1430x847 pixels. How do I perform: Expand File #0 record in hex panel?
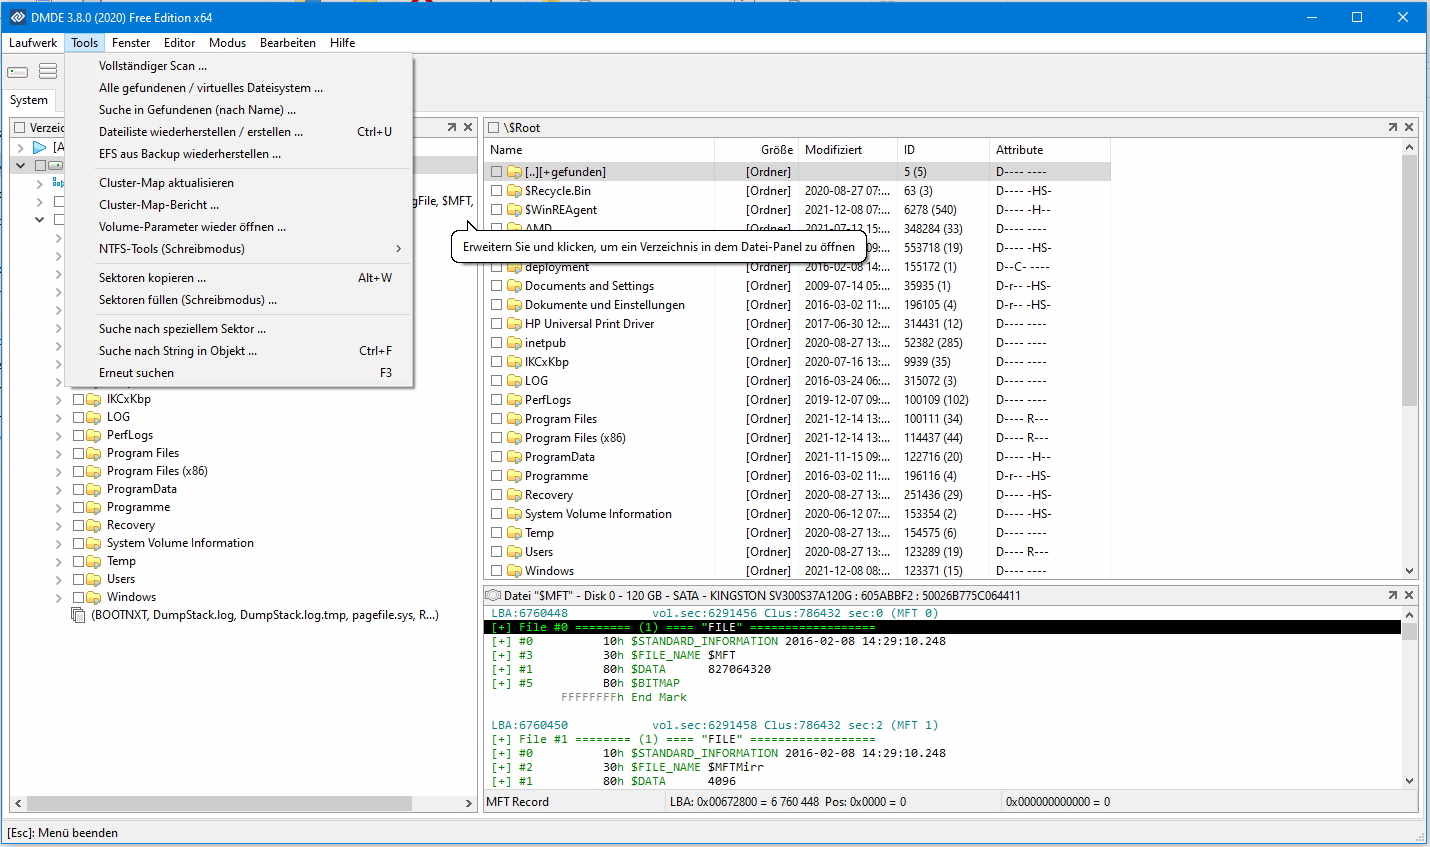click(x=501, y=627)
